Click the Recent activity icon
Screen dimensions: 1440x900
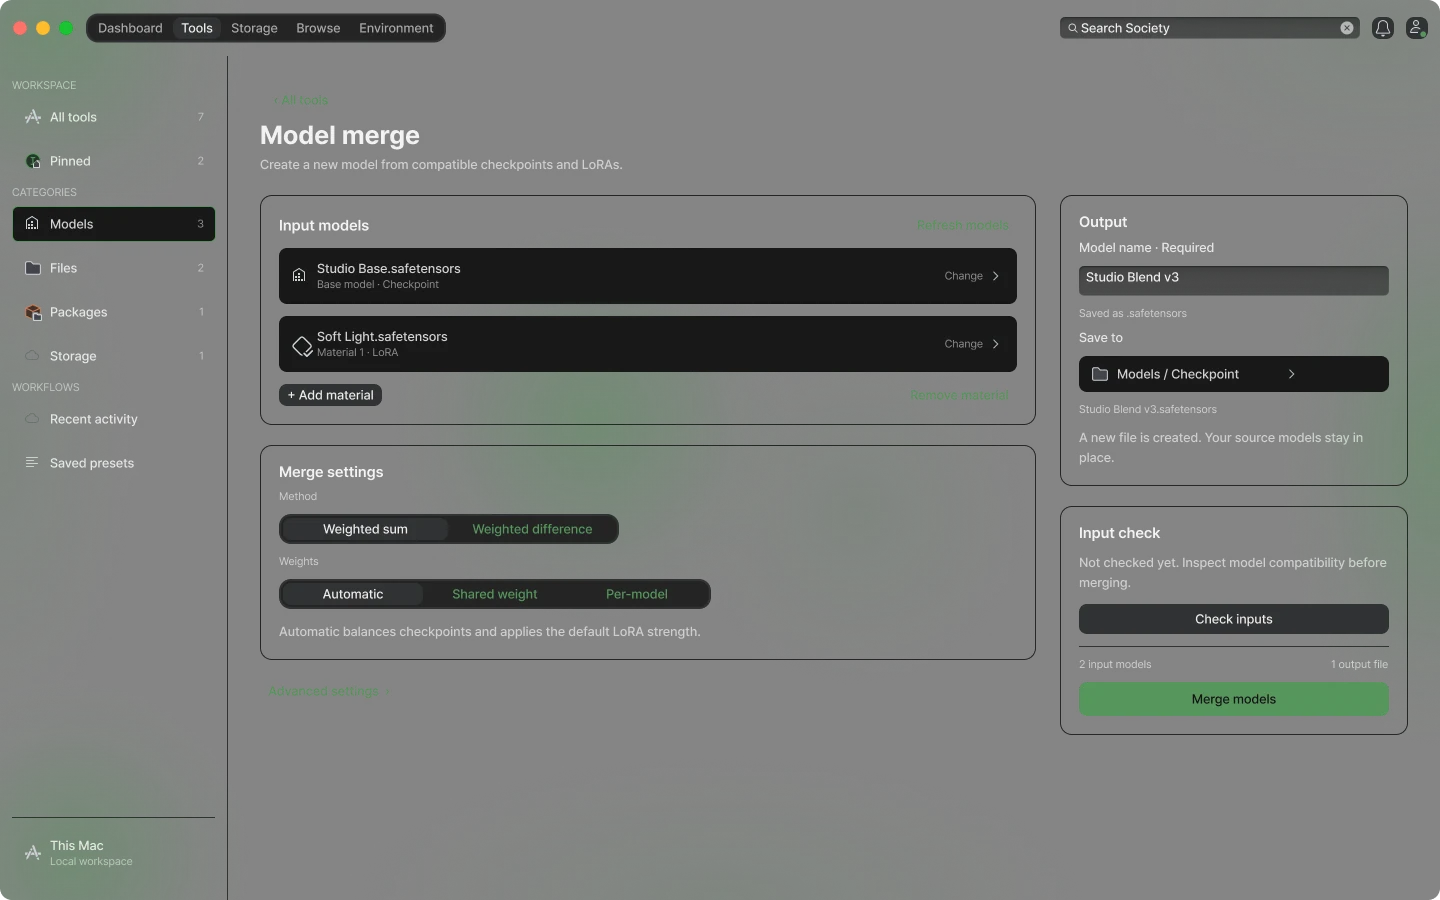pyautogui.click(x=33, y=419)
